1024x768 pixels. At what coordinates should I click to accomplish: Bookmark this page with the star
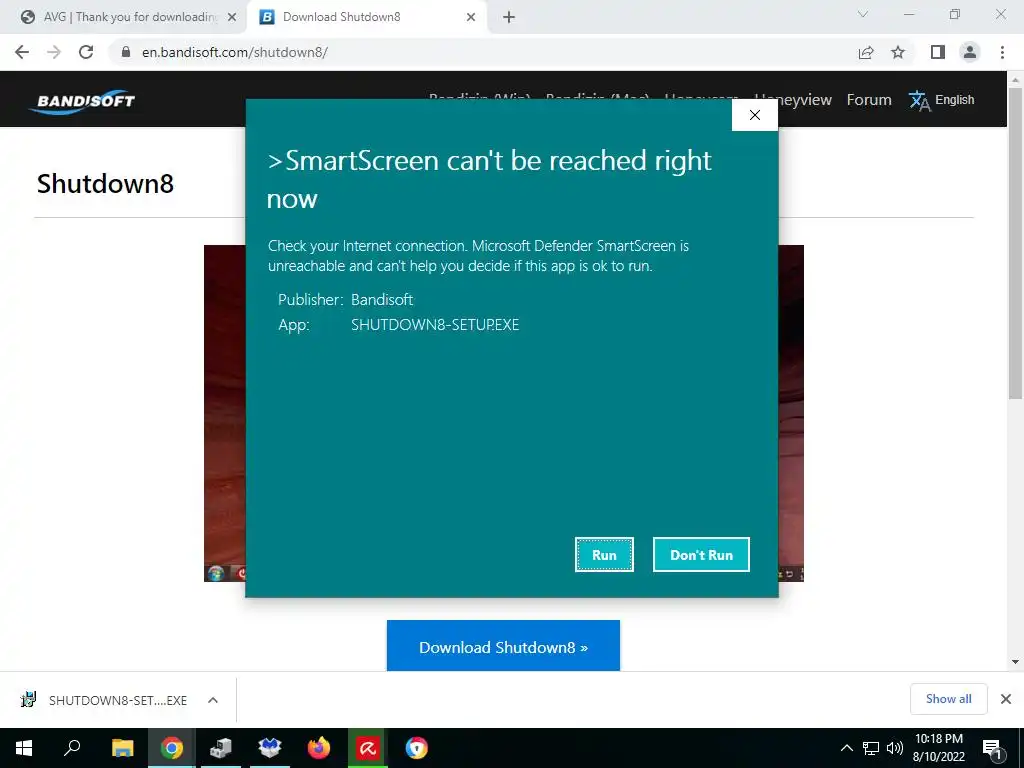click(x=898, y=52)
